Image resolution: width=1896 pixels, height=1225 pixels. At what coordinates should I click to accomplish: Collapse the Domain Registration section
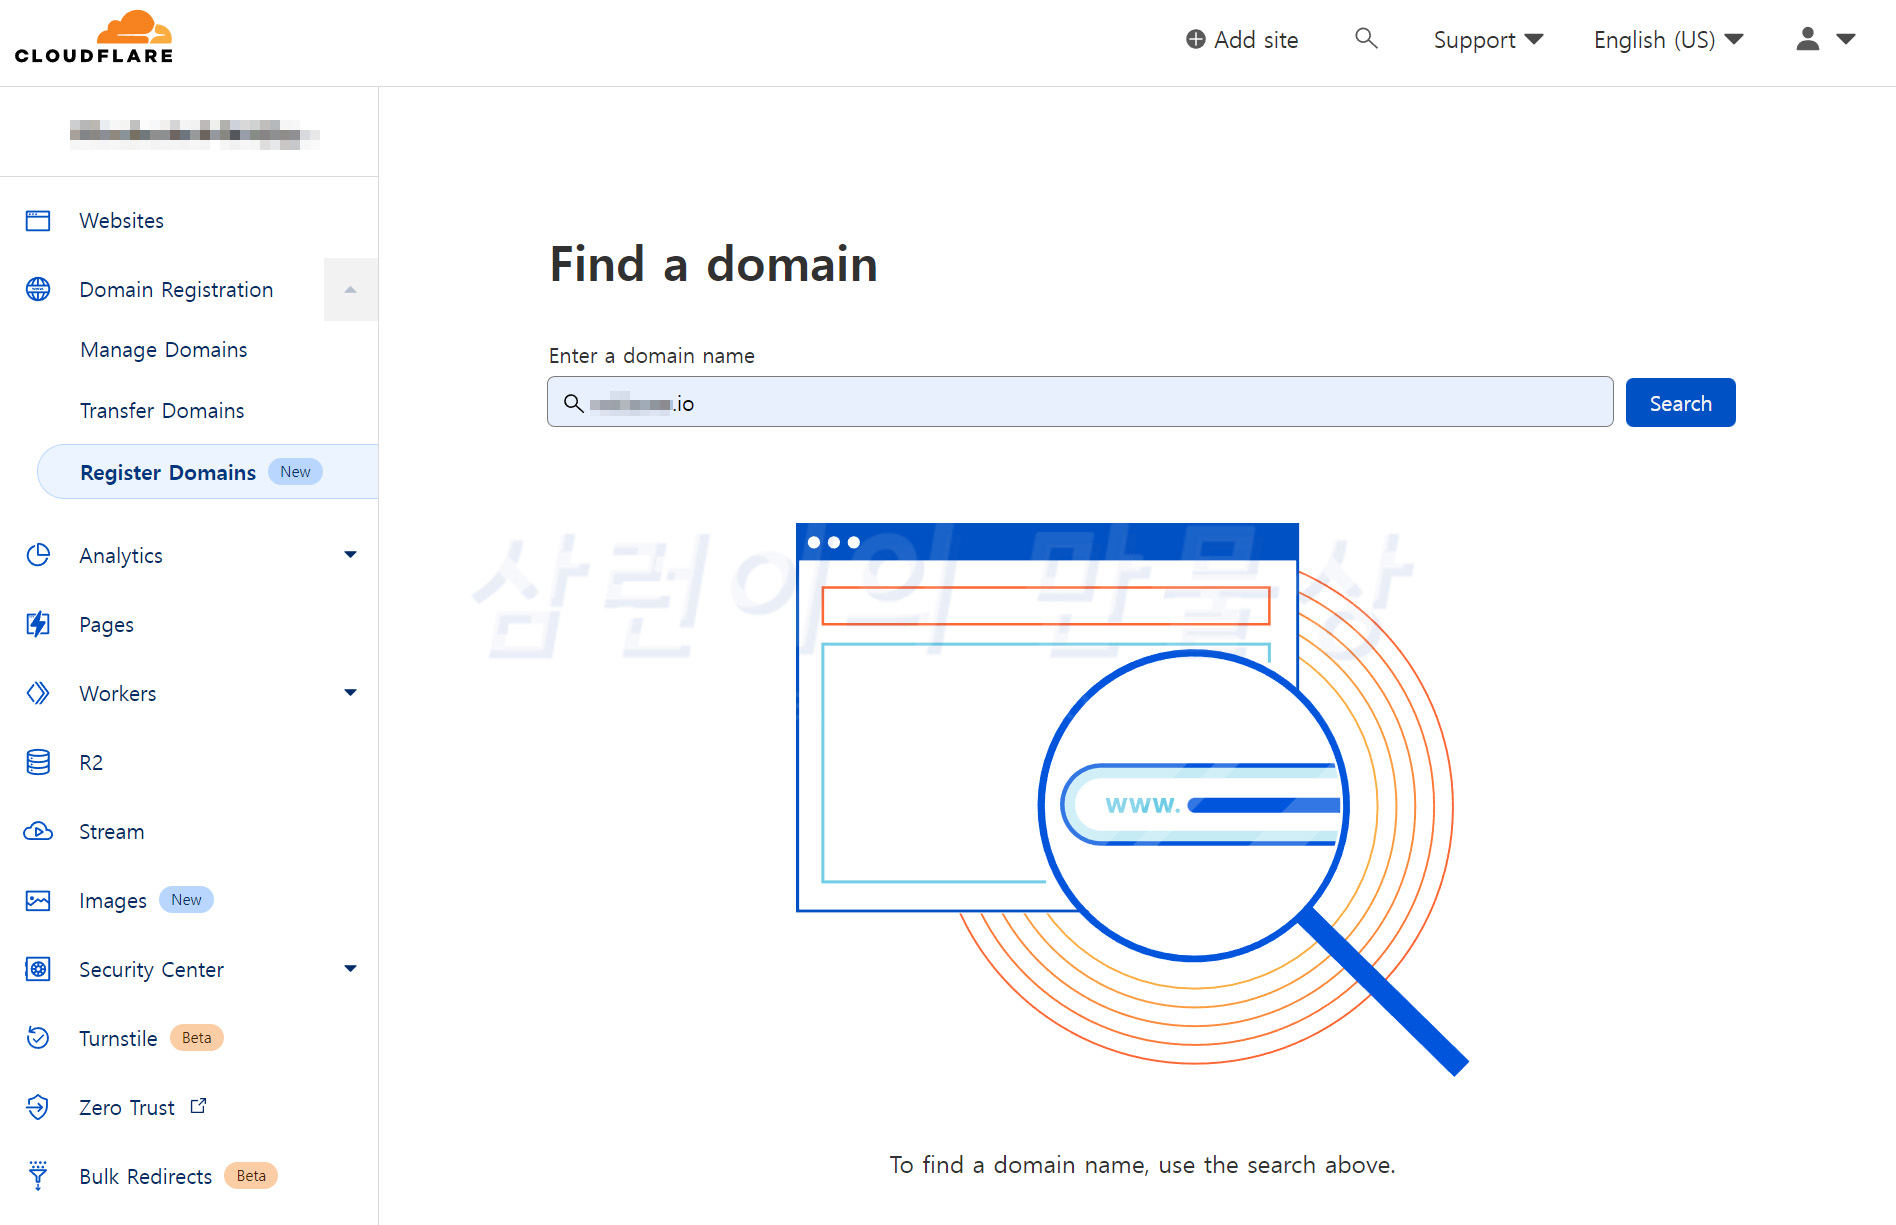tap(350, 290)
